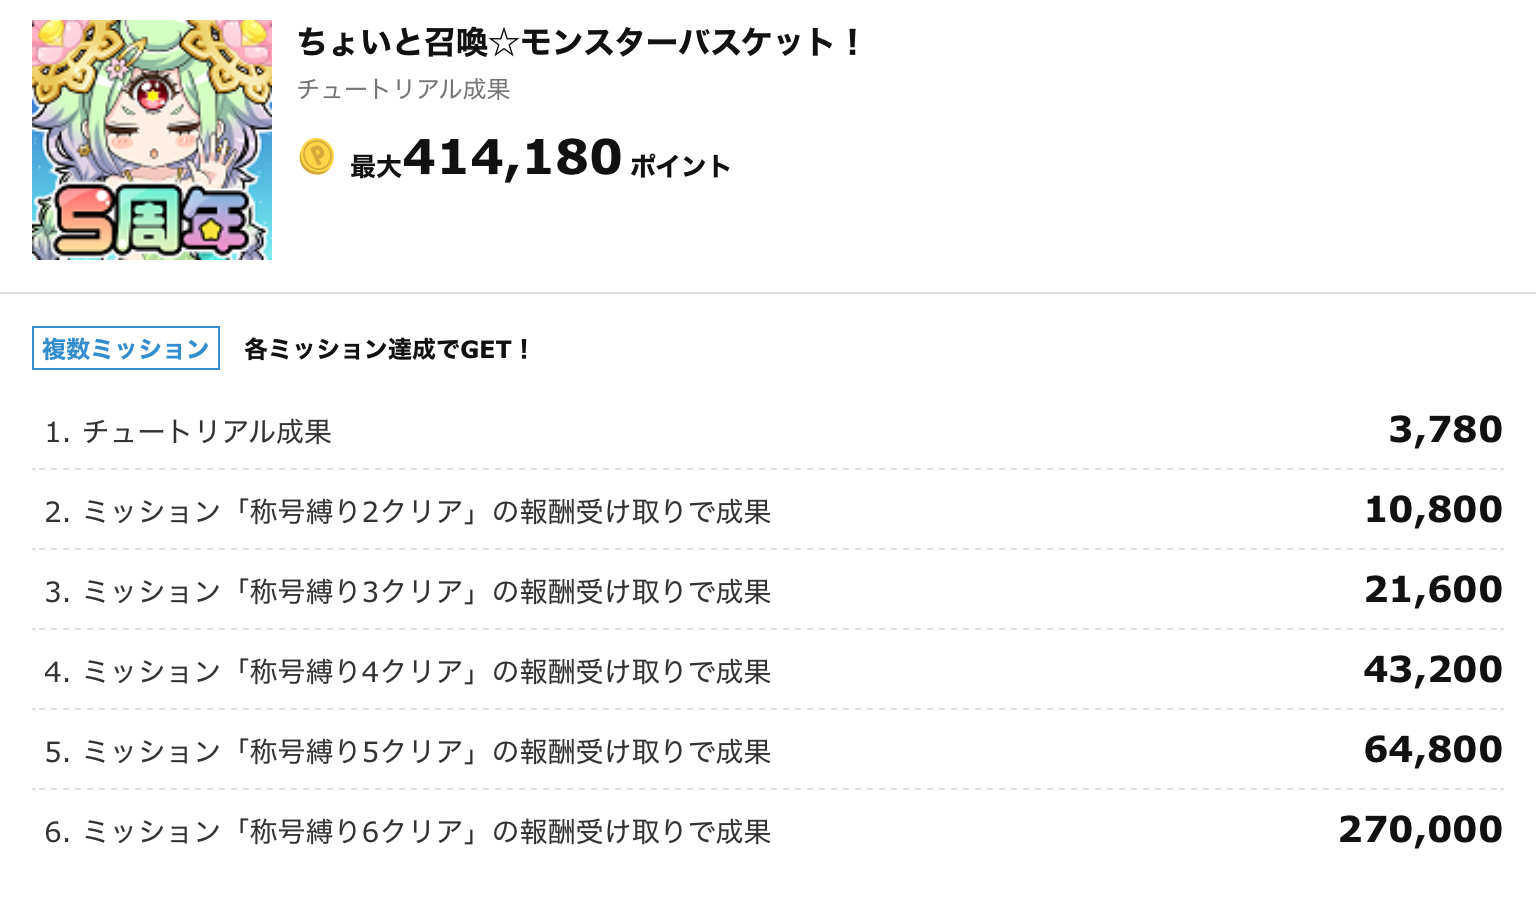Screen dimensions: 1536x904
Task: Click the 21,600 point reward
Action: click(x=1433, y=590)
